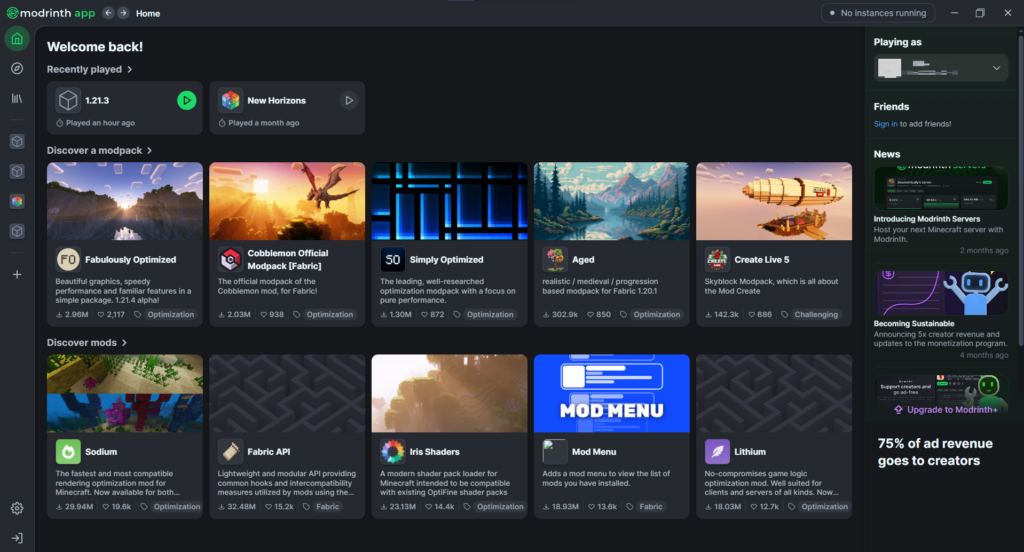The image size is (1024, 552).
Task: Open the Fabulously Optimized banner image
Action: (x=125, y=201)
